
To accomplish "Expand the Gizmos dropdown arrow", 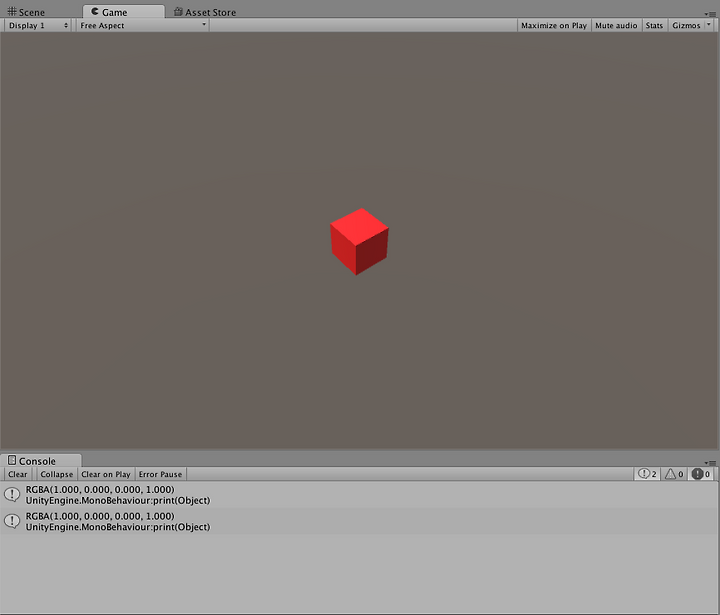I will tap(709, 25).
